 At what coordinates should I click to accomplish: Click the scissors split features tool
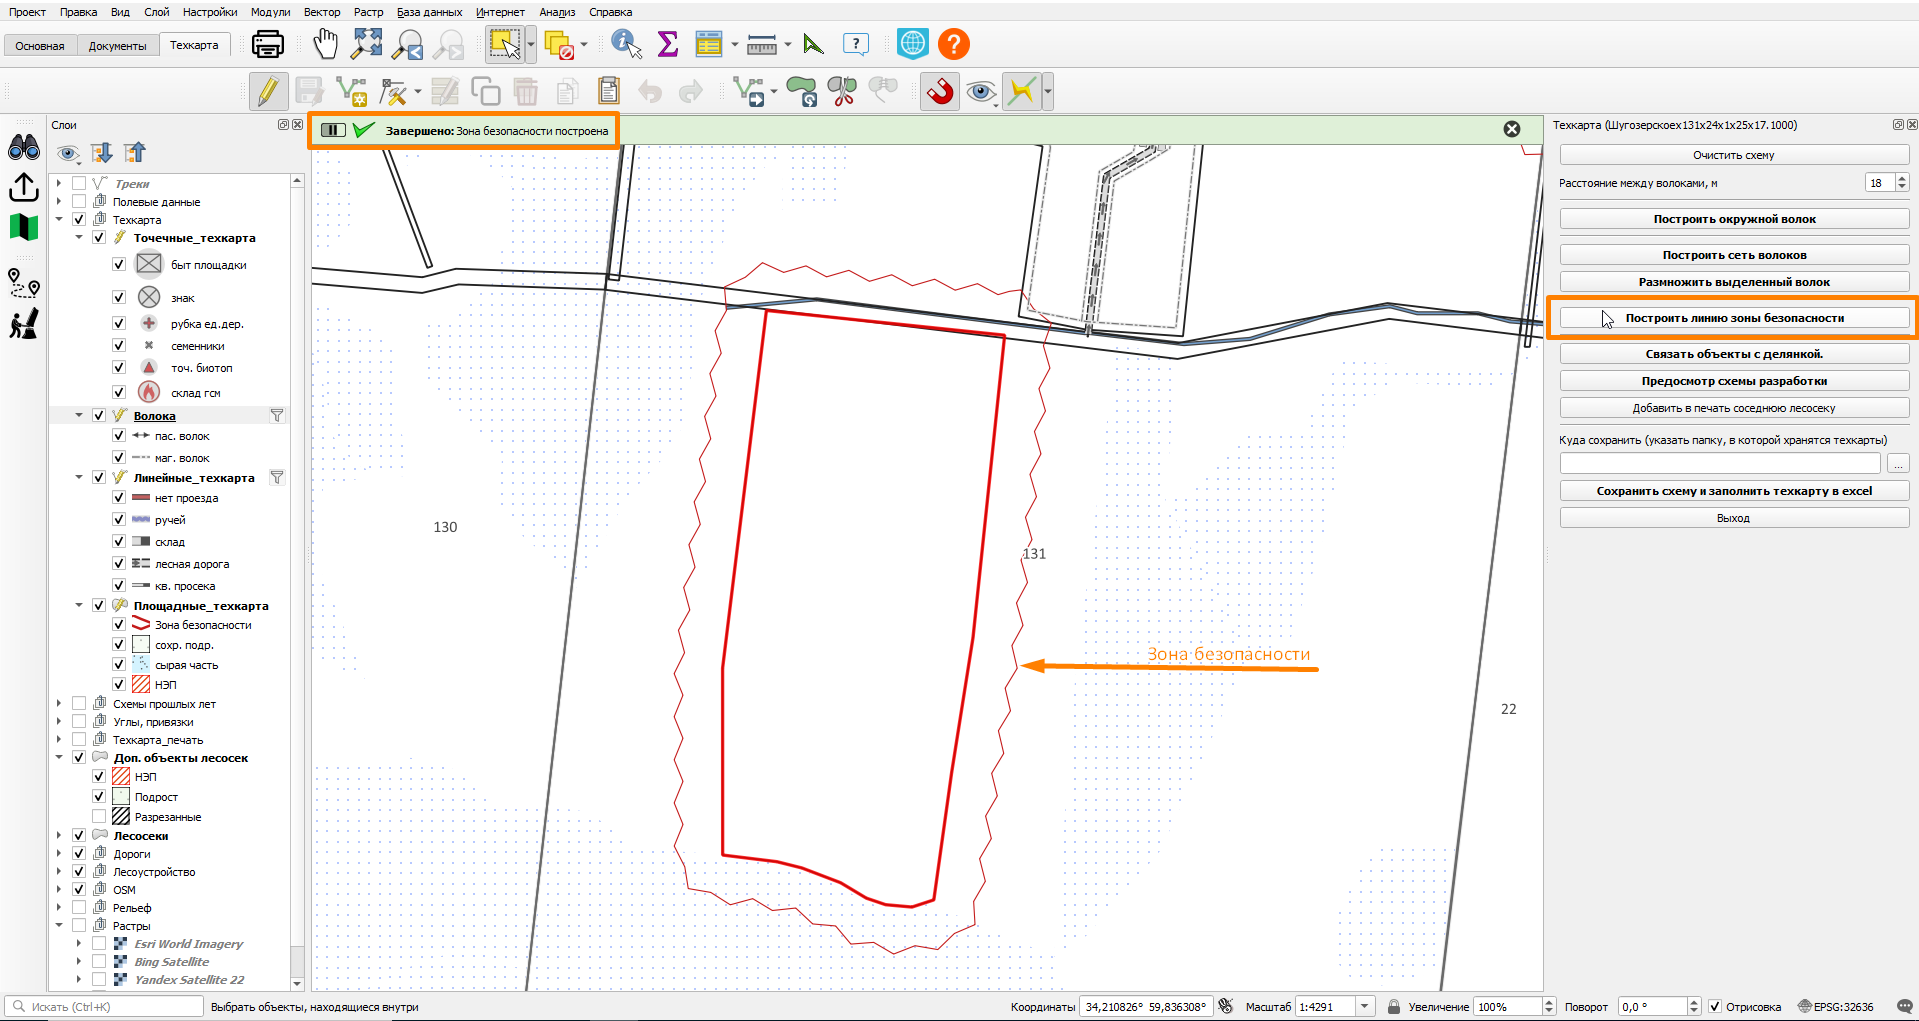tap(842, 92)
